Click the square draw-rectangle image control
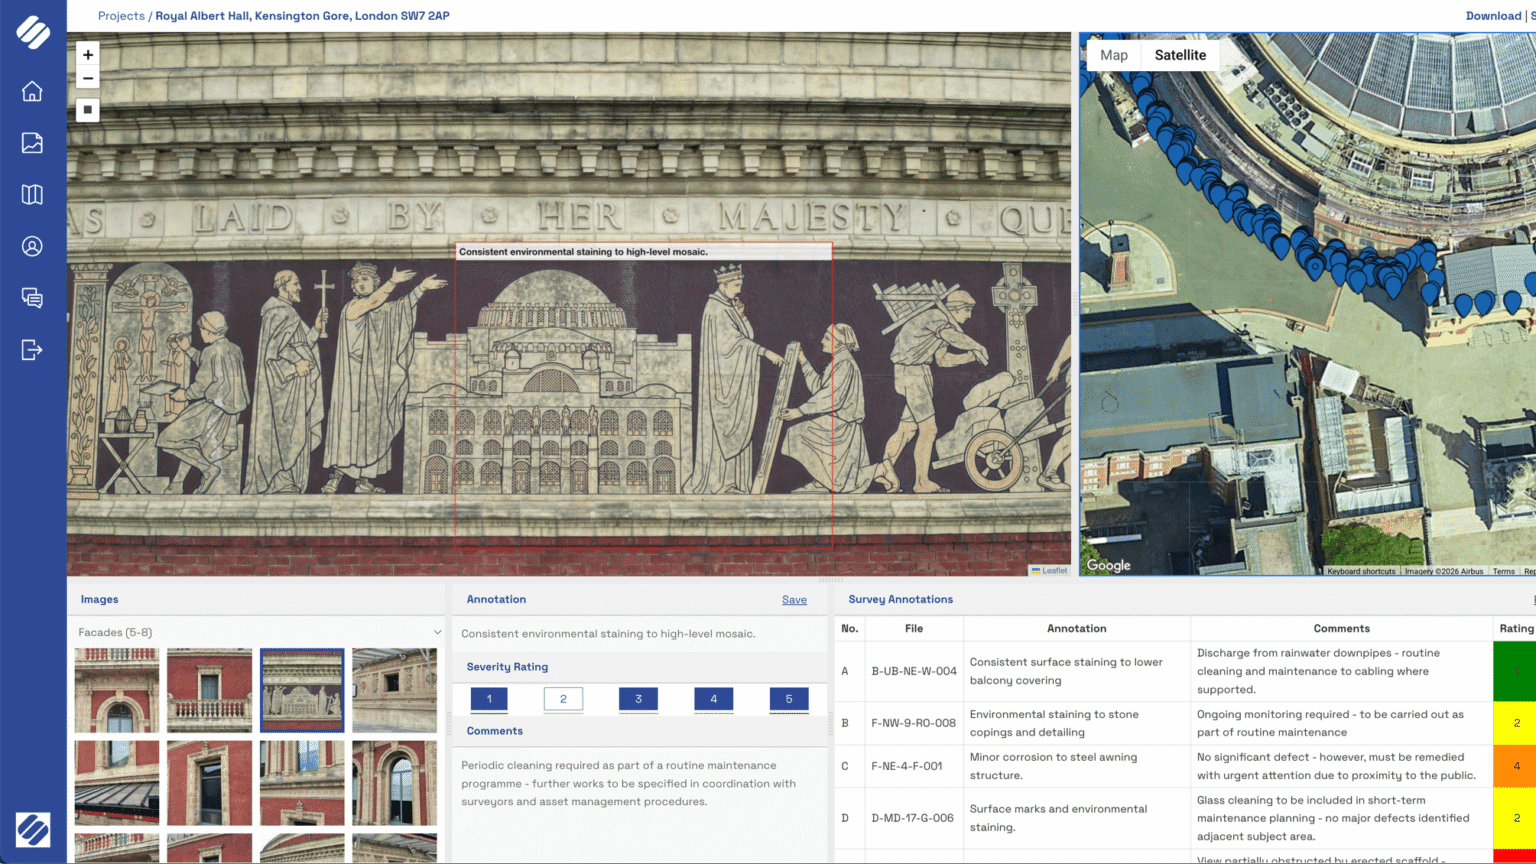 [88, 110]
